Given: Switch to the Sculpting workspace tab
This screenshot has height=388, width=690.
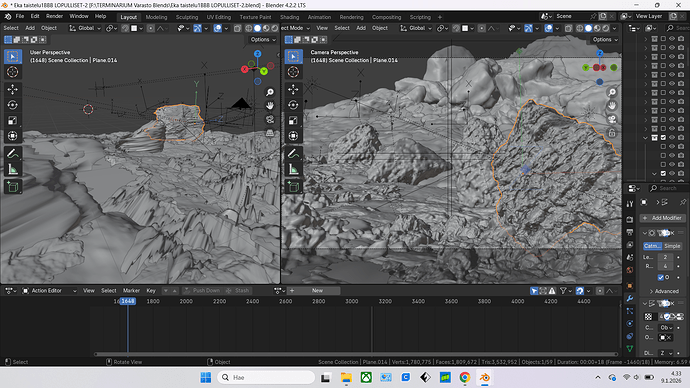Looking at the screenshot, I should pos(187,17).
